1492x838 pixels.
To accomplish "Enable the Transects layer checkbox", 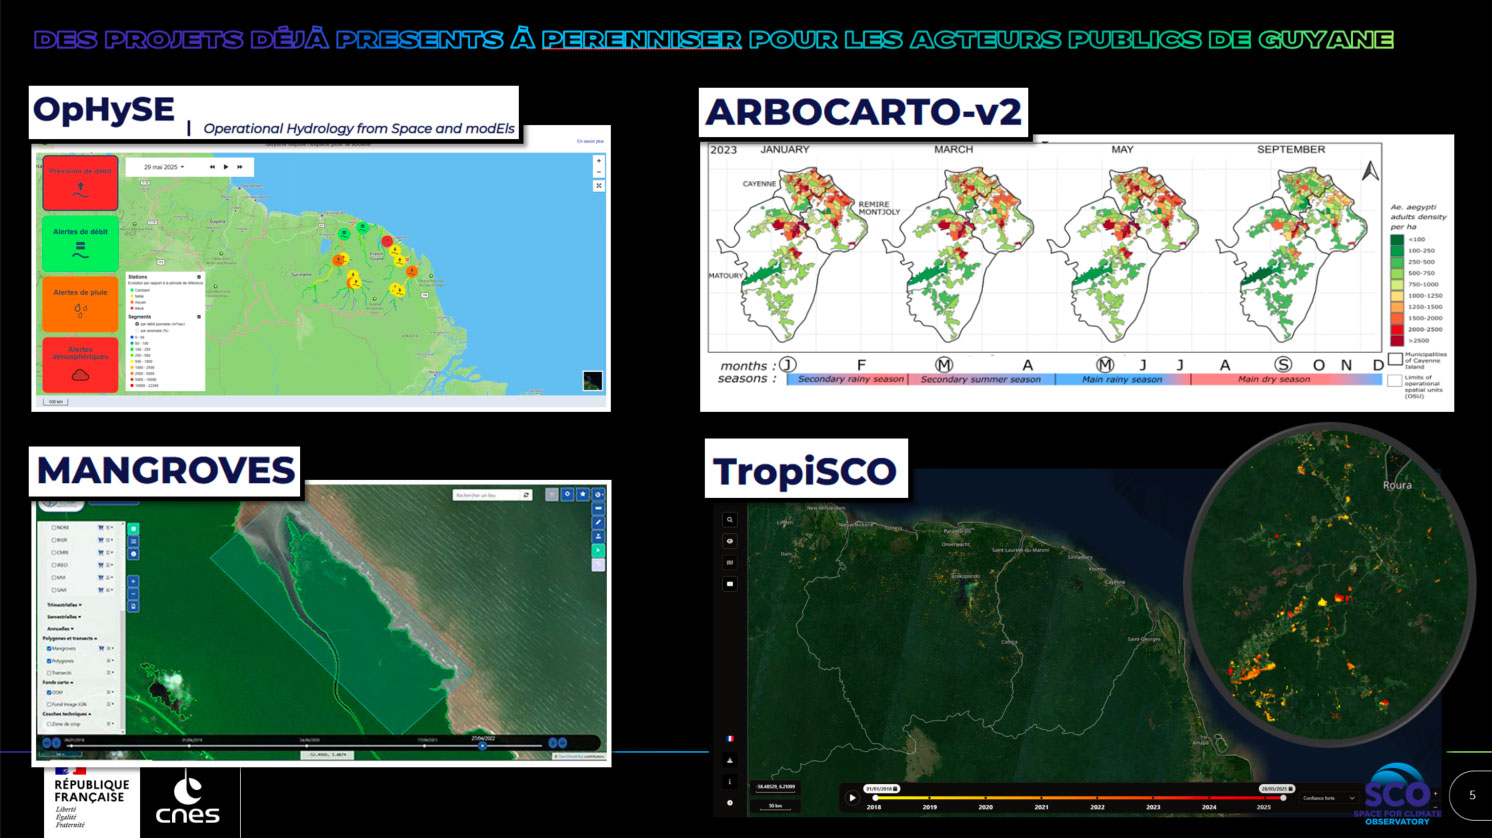I will coord(49,673).
